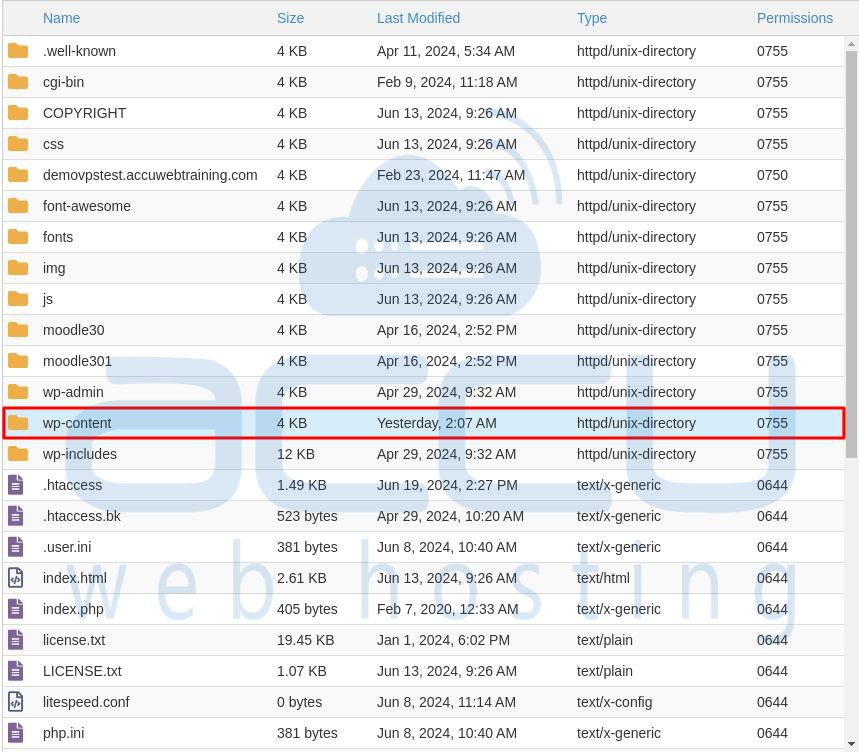
Task: Click the php.ini file icon
Action: coord(16,733)
